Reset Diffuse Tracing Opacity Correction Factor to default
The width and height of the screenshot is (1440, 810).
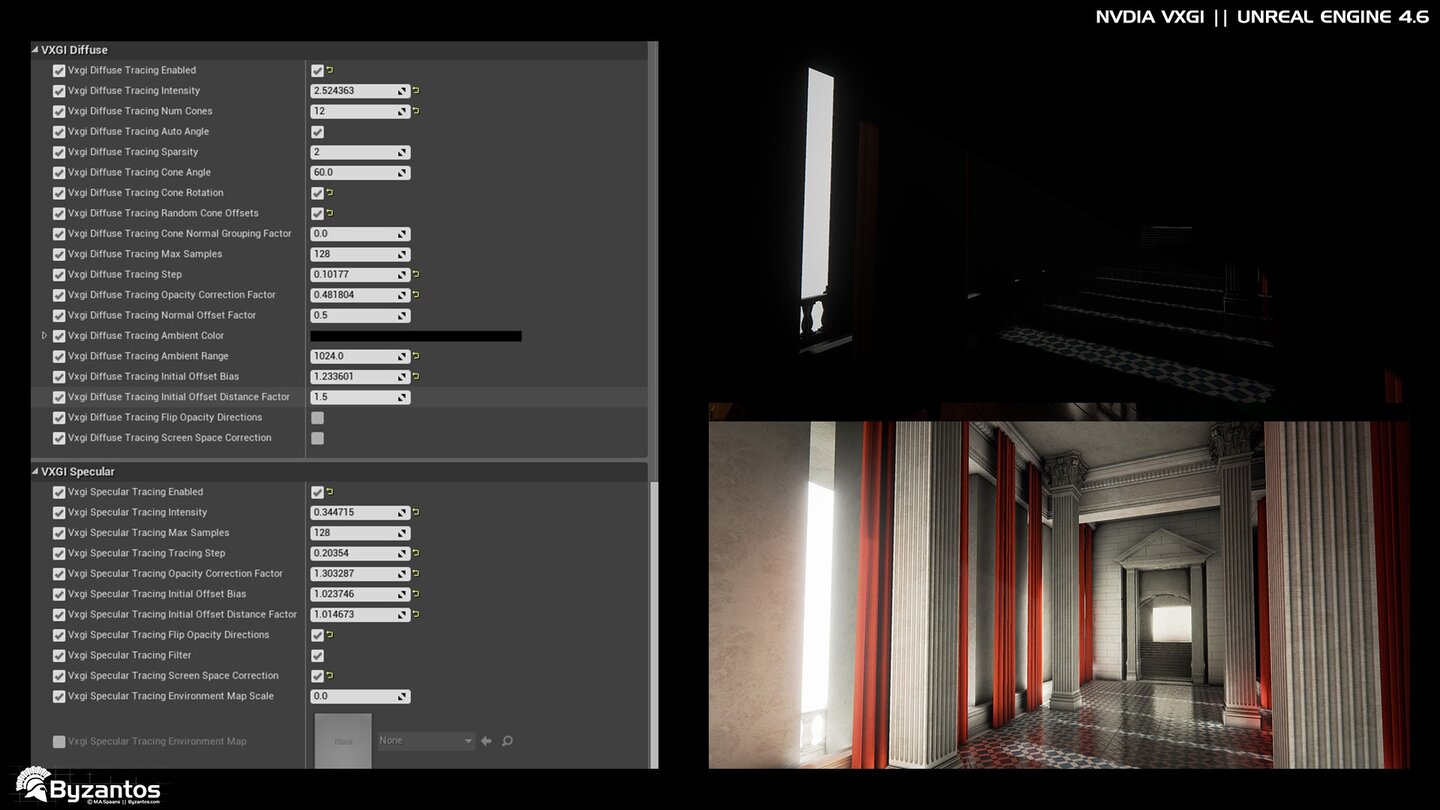click(x=416, y=295)
